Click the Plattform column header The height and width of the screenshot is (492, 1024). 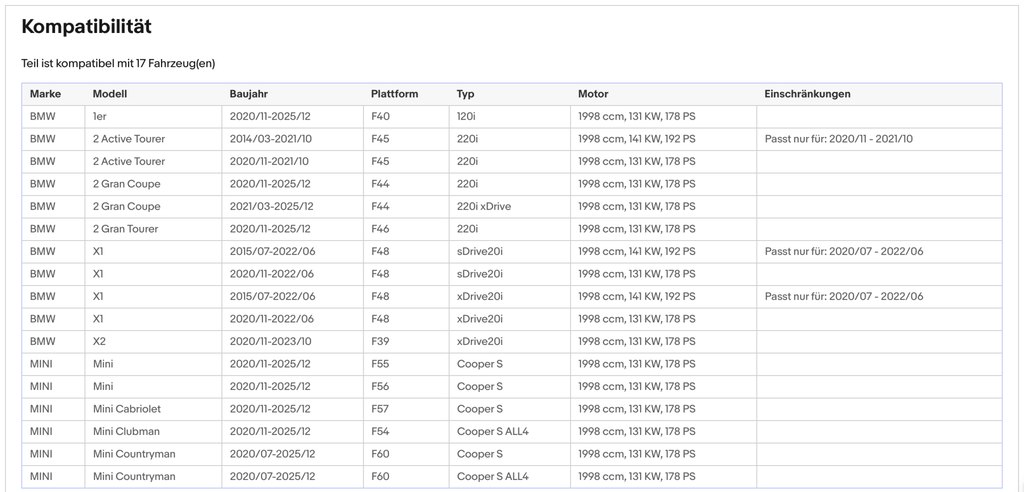pos(394,94)
